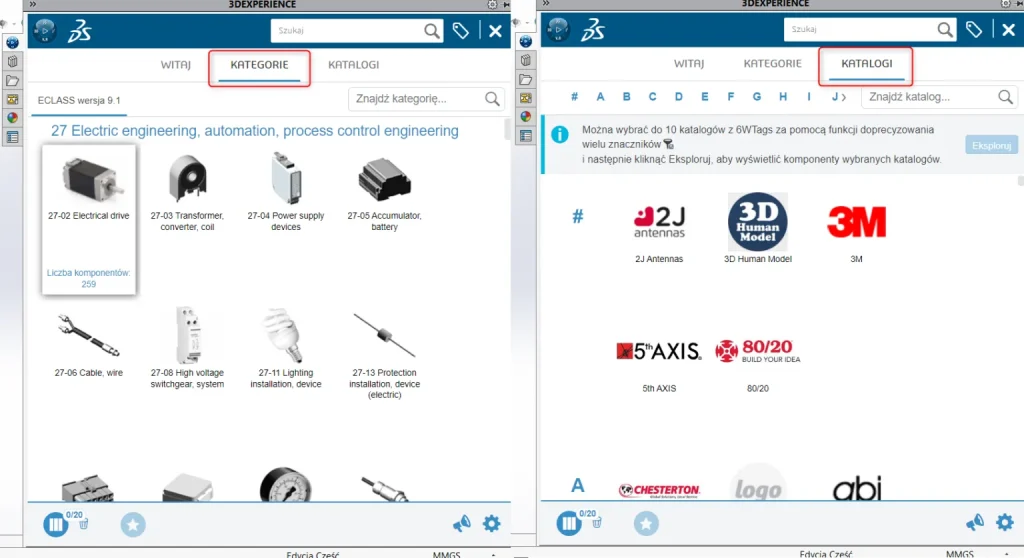Open compare basket icon in left panel

click(x=56, y=524)
